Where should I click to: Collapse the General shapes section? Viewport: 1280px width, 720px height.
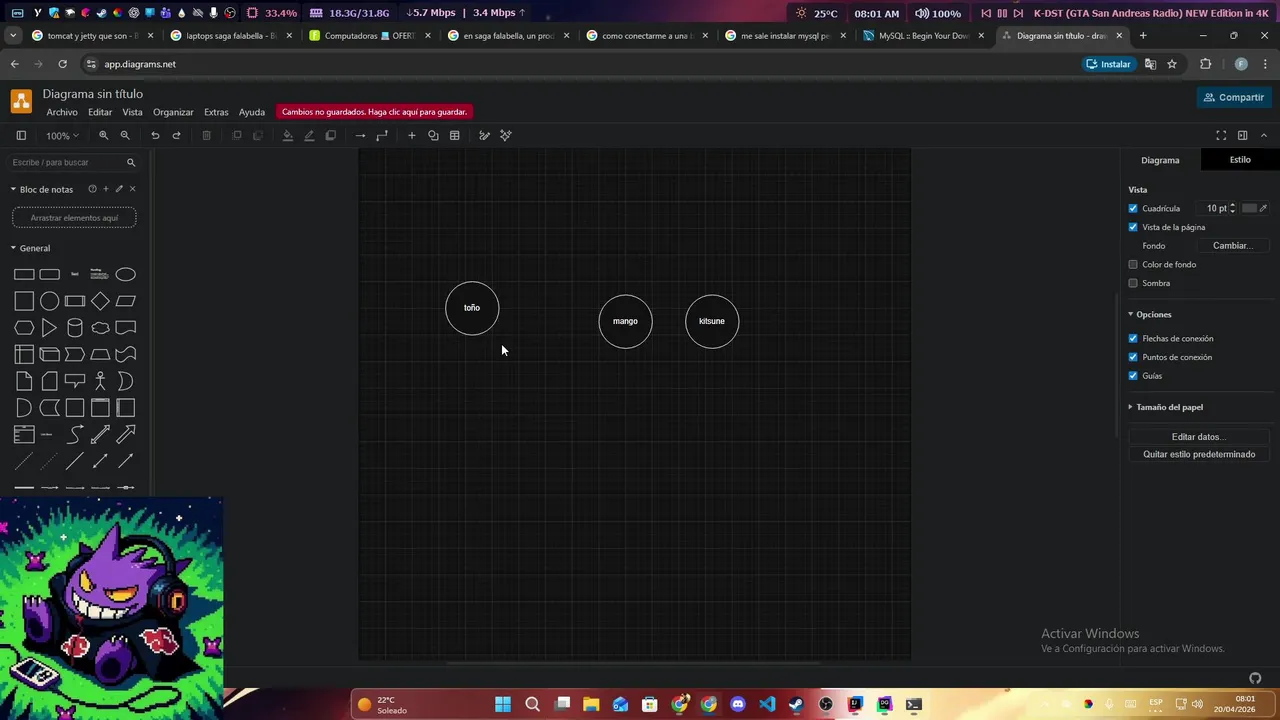(14, 248)
